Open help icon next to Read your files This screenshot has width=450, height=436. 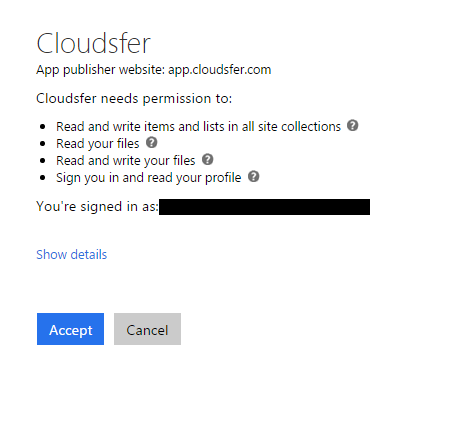click(151, 143)
